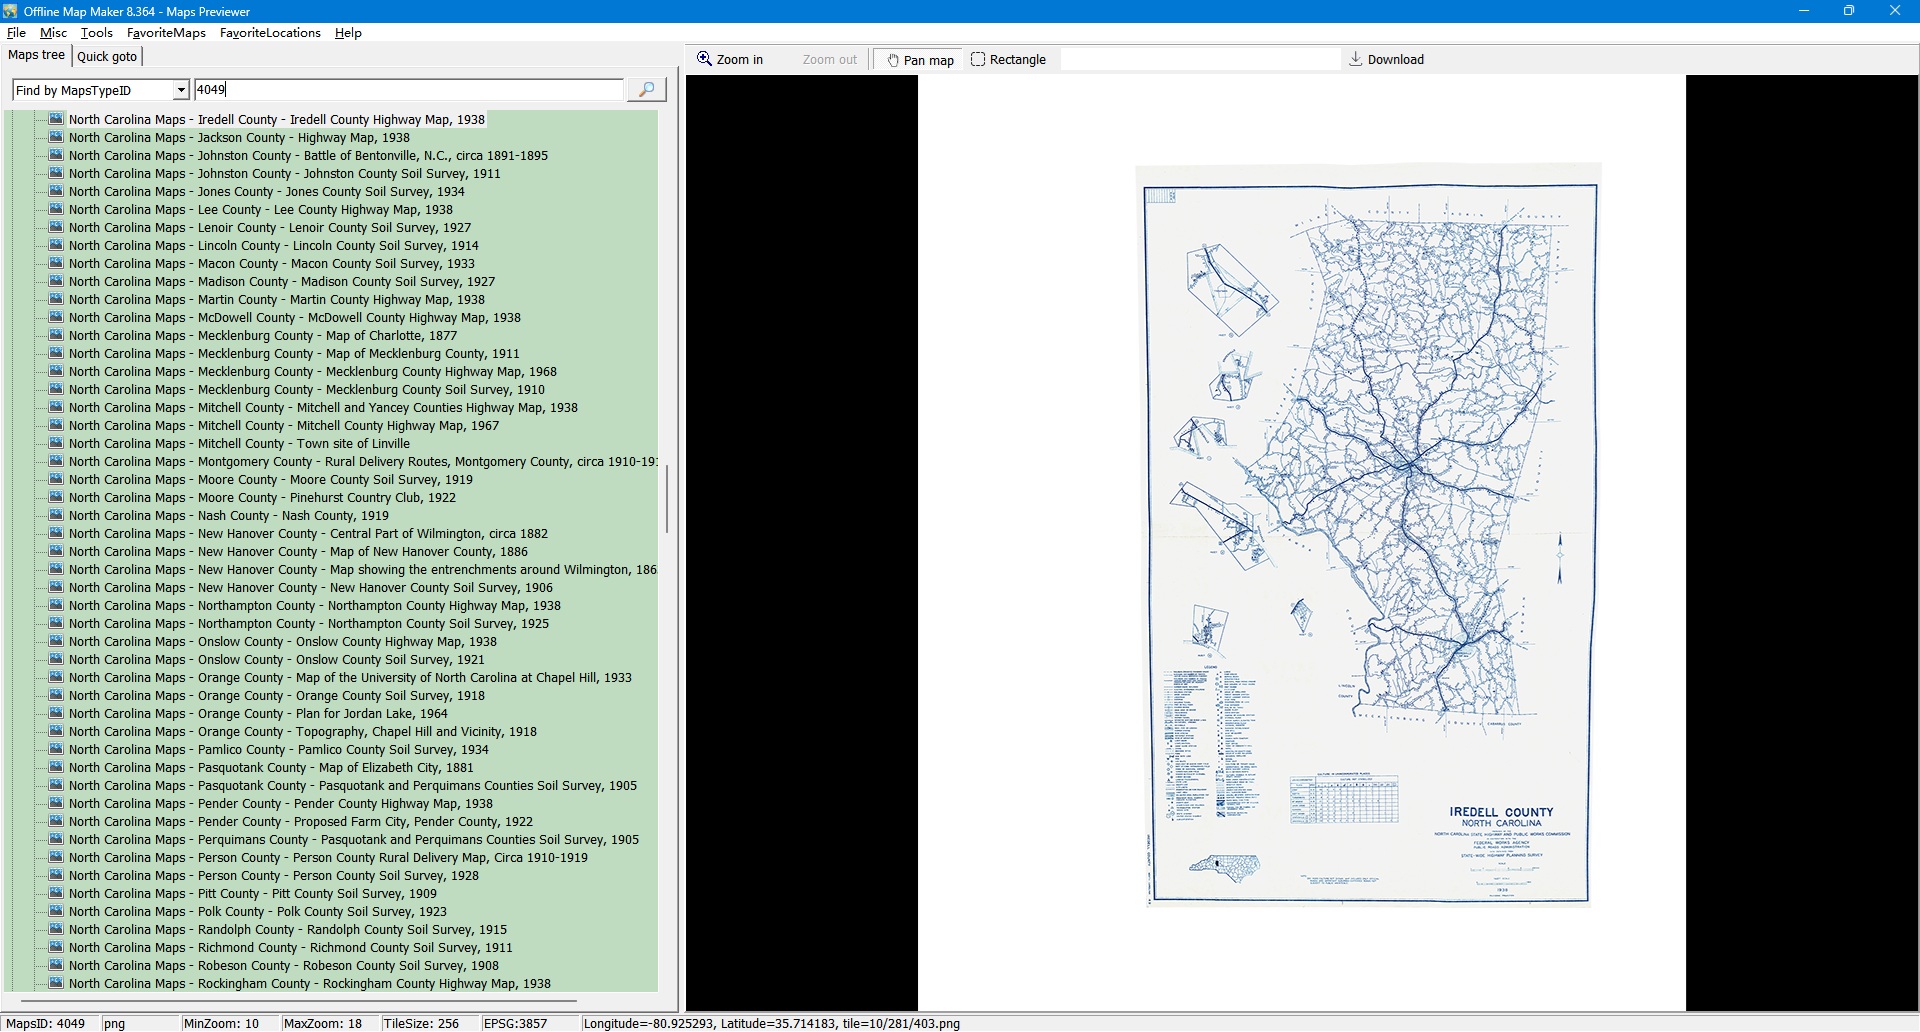Open the Find by MapsTypeID dropdown
Screen dimensions: 1920x1032
tap(181, 90)
